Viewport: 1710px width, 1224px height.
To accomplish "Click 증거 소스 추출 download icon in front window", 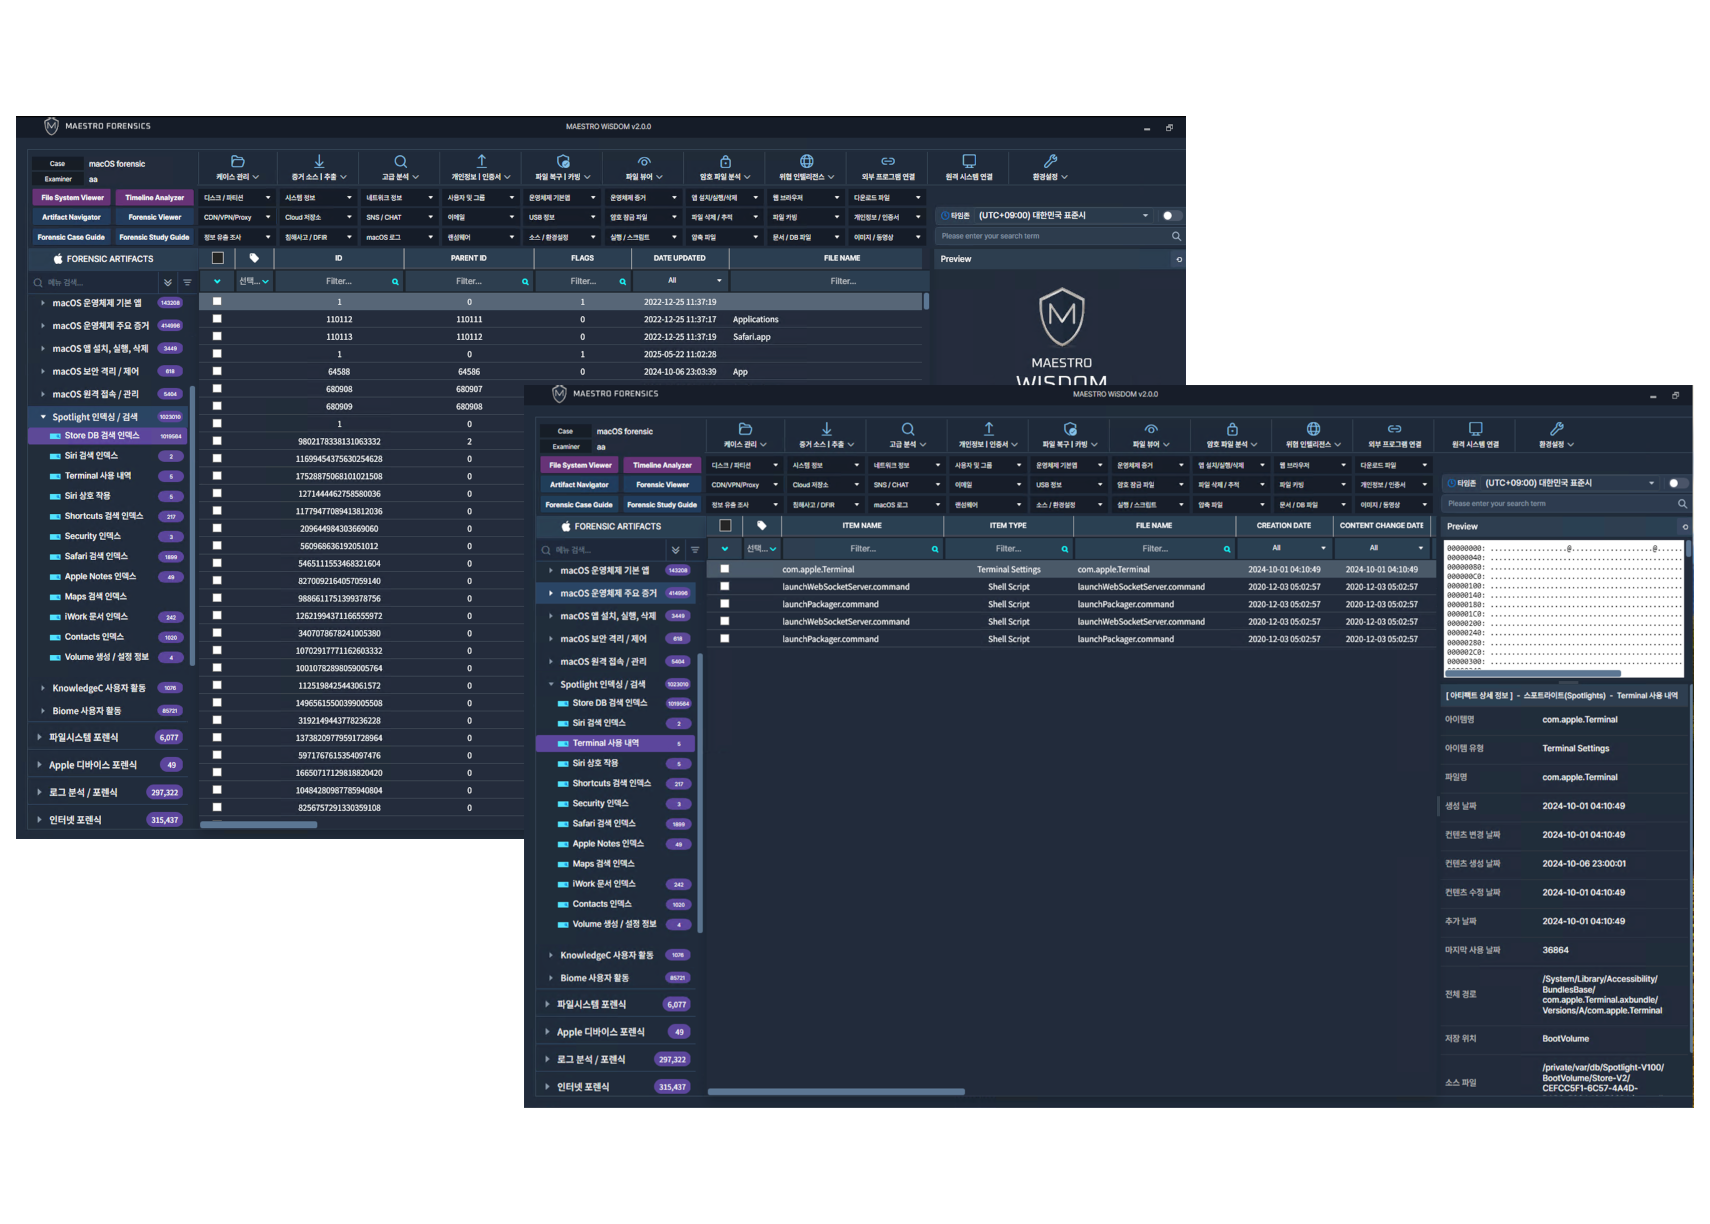I will [826, 428].
